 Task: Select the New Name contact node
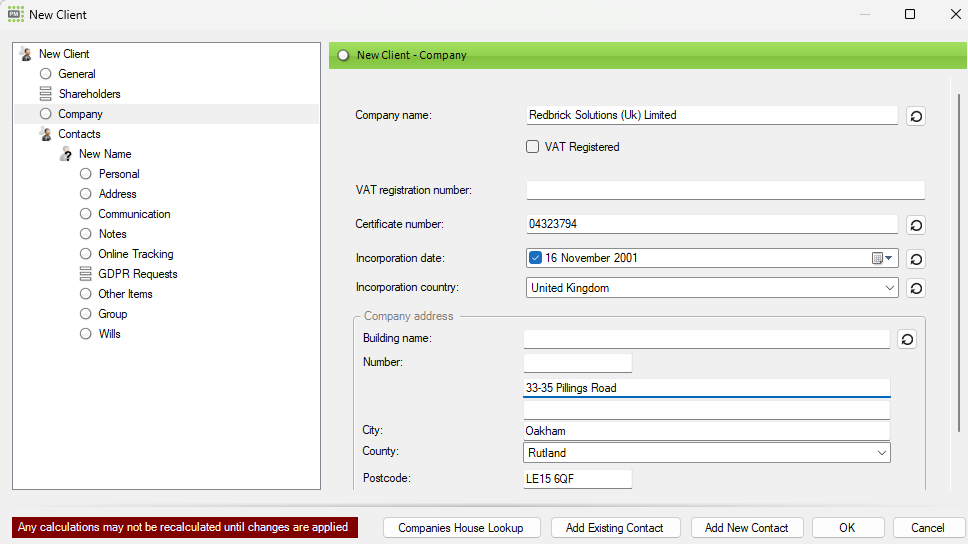tap(104, 154)
